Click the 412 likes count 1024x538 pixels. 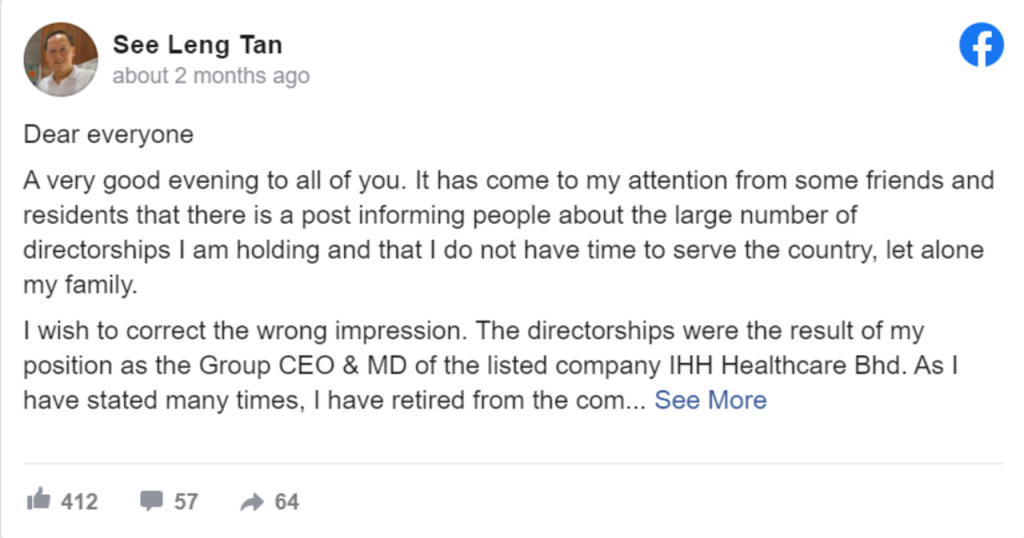[79, 501]
